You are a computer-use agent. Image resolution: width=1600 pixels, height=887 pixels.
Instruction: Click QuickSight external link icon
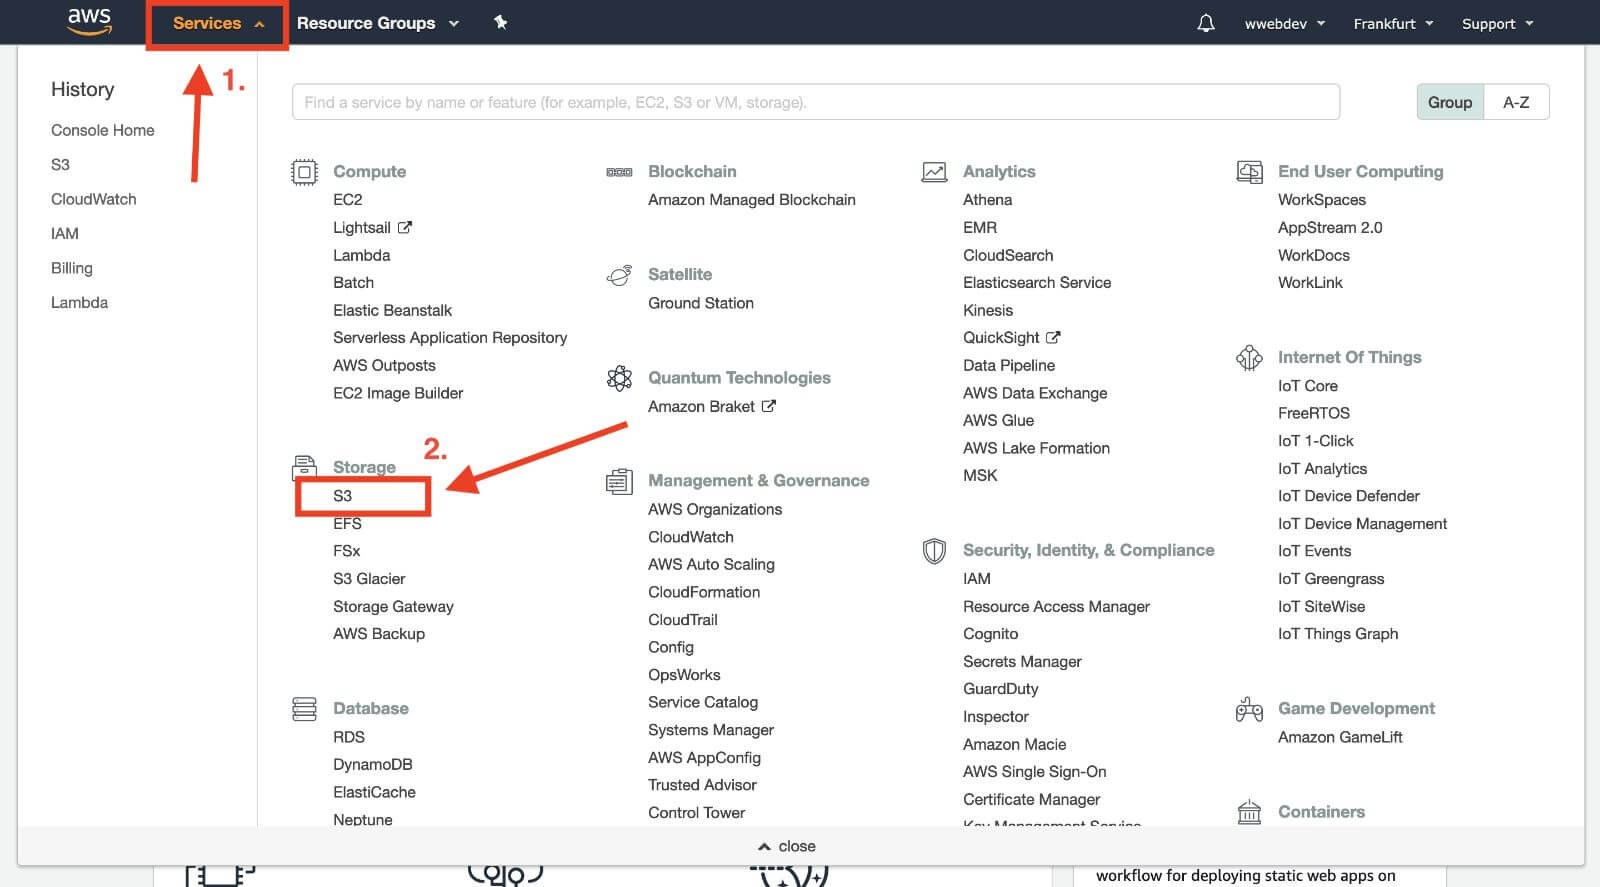(1053, 337)
